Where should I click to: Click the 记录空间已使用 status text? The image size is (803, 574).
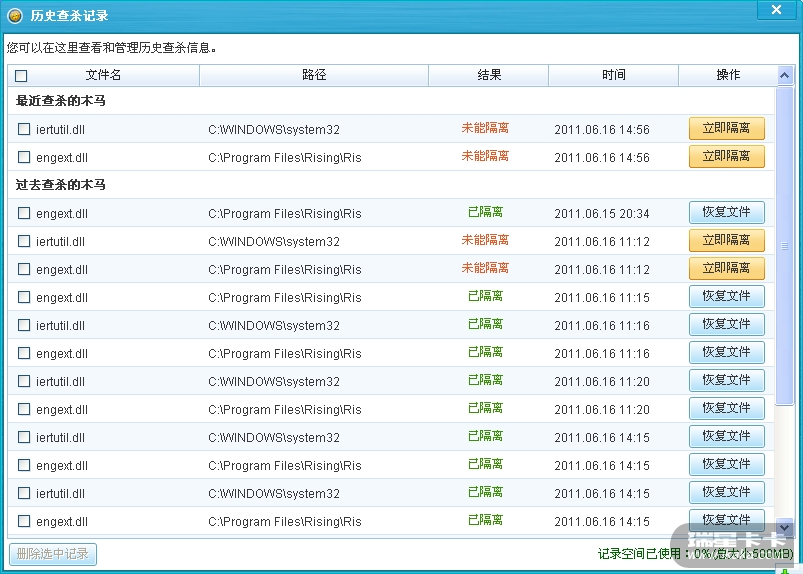[695, 554]
